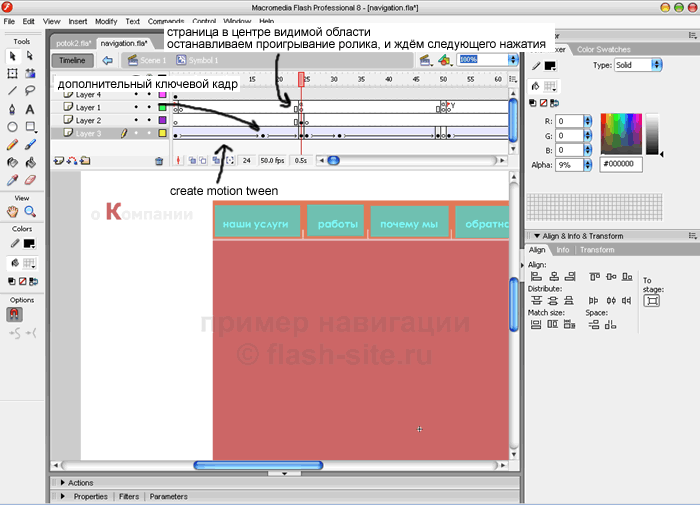The width and height of the screenshot is (700, 505).
Task: Select the black Selection arrow tool
Action: point(12,56)
